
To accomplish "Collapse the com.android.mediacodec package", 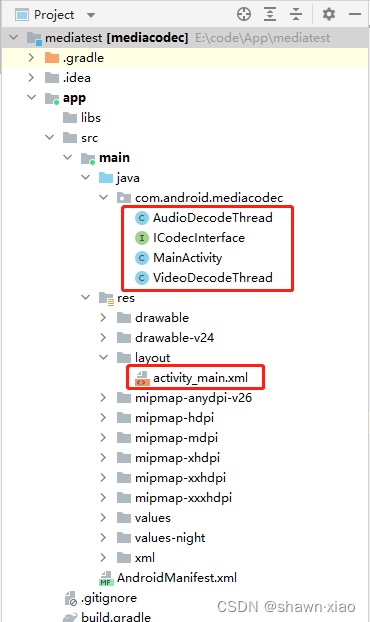I will click(104, 197).
